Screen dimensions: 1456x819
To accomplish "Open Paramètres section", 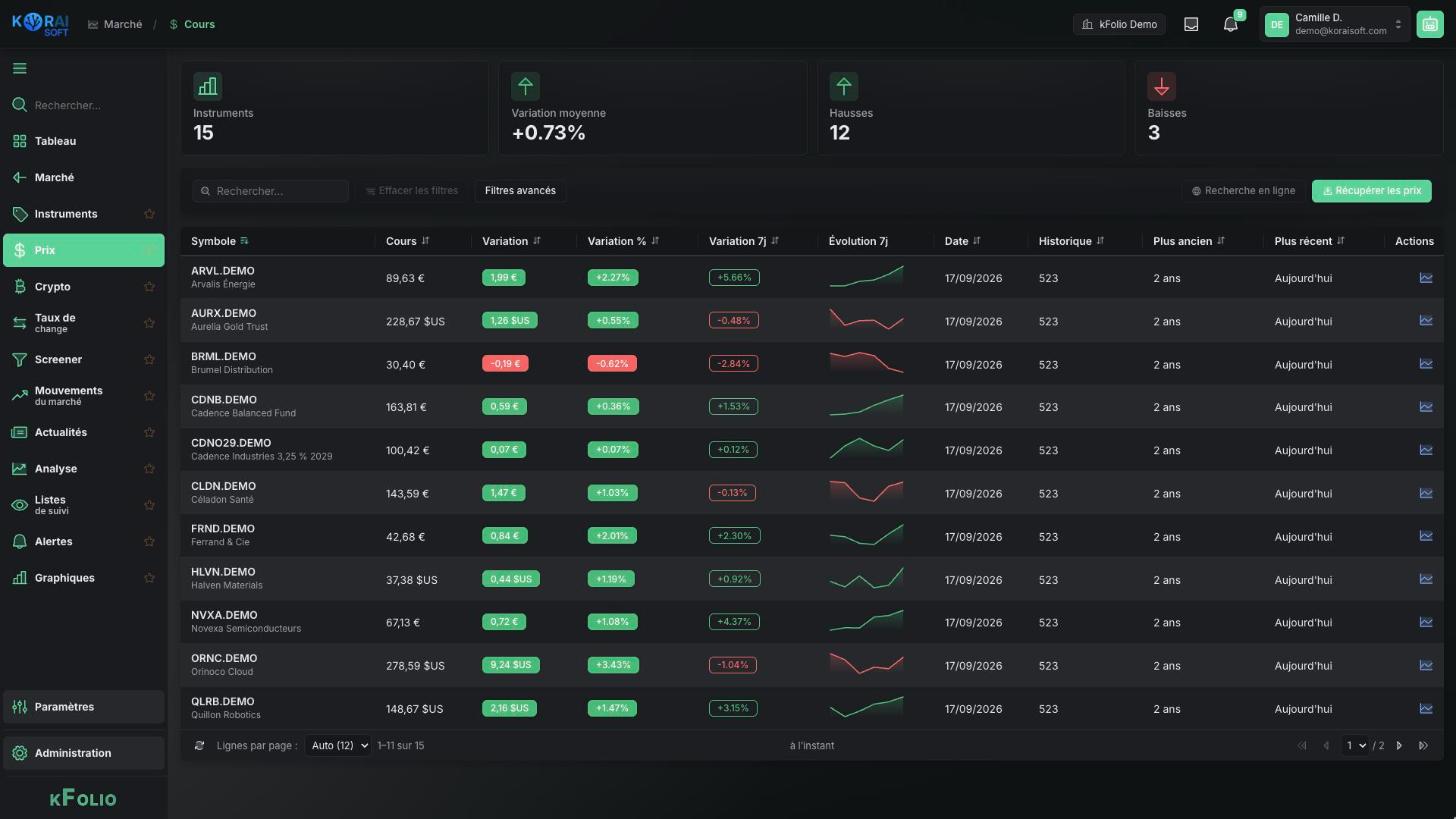I will tap(83, 707).
